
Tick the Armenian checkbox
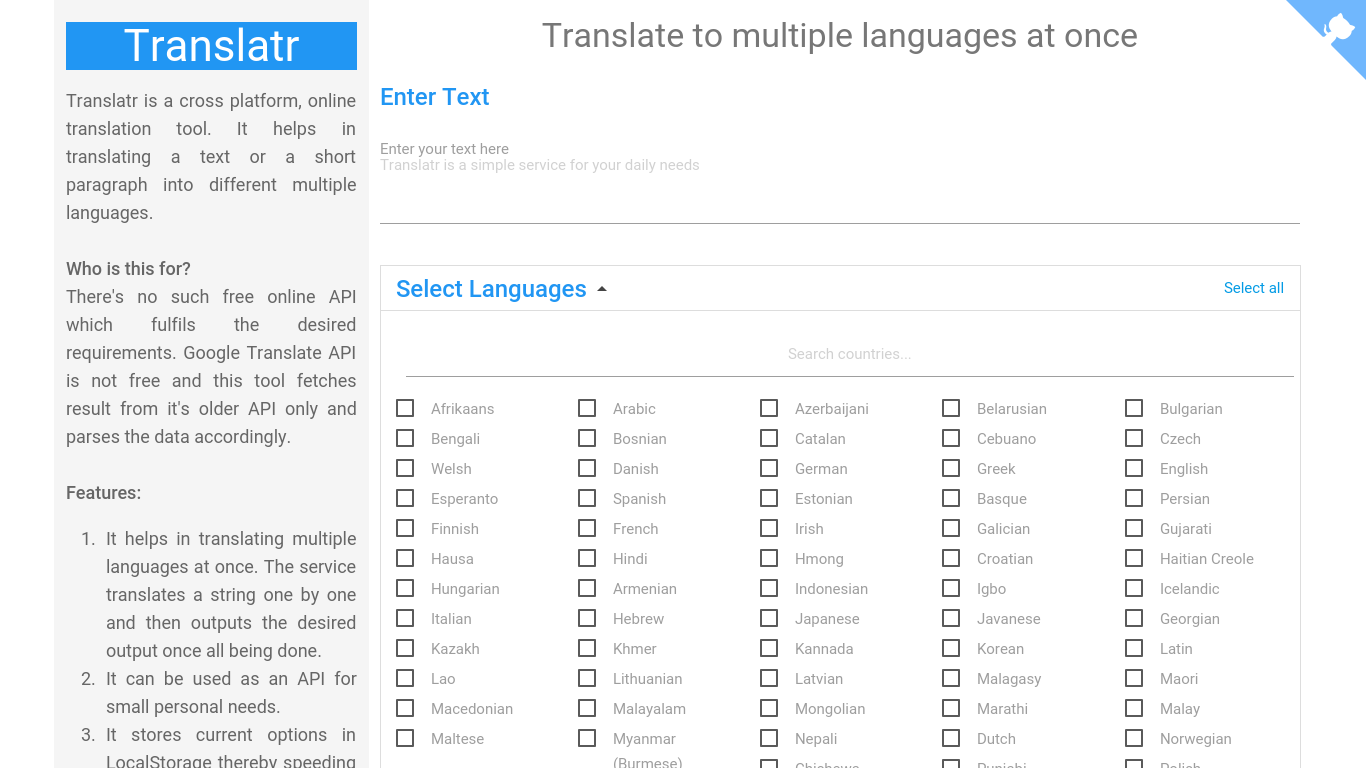(x=587, y=588)
